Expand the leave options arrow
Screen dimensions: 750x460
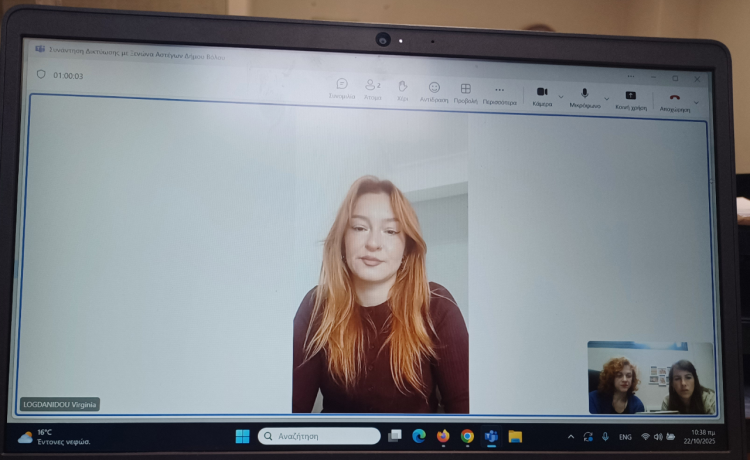[697, 102]
